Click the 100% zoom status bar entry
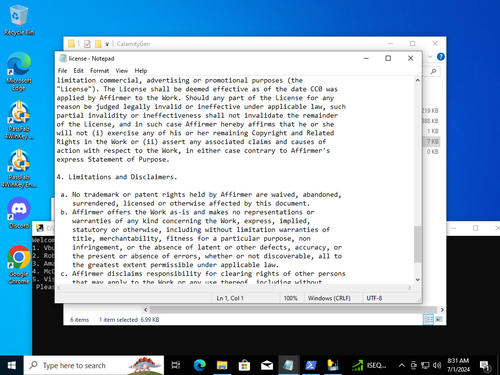Image resolution: width=500 pixels, height=375 pixels. tap(290, 298)
